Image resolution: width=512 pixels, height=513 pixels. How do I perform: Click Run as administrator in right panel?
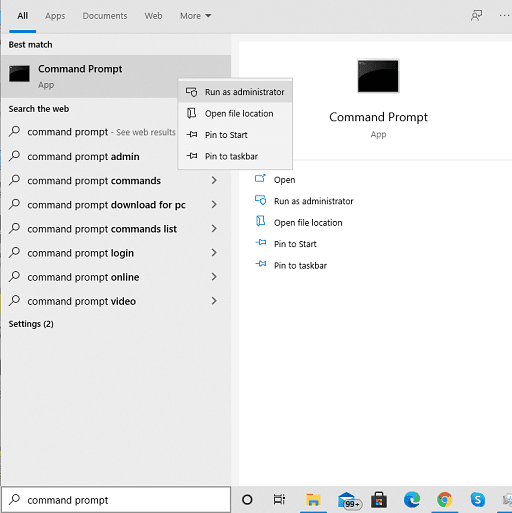pos(314,201)
